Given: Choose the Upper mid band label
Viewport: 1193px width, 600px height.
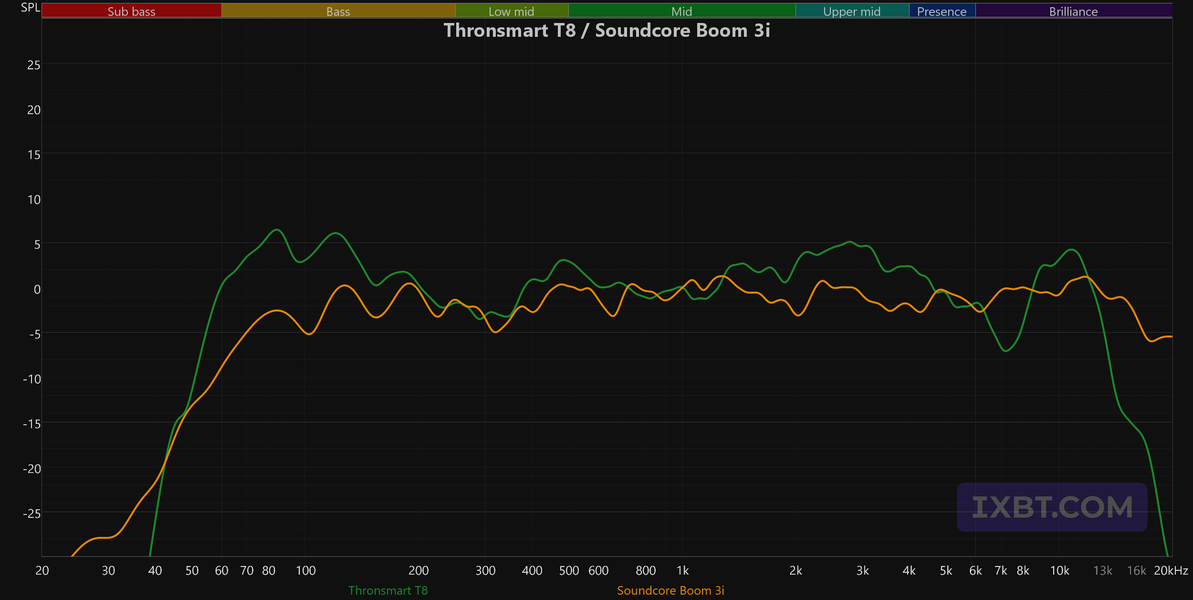Looking at the screenshot, I should pyautogui.click(x=852, y=11).
